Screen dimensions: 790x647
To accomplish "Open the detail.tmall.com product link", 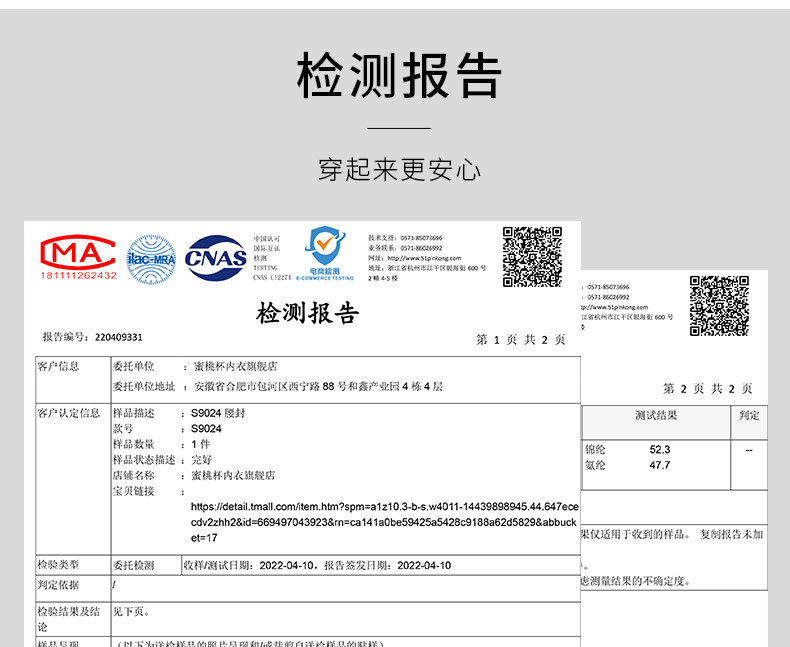I will coord(384,522).
